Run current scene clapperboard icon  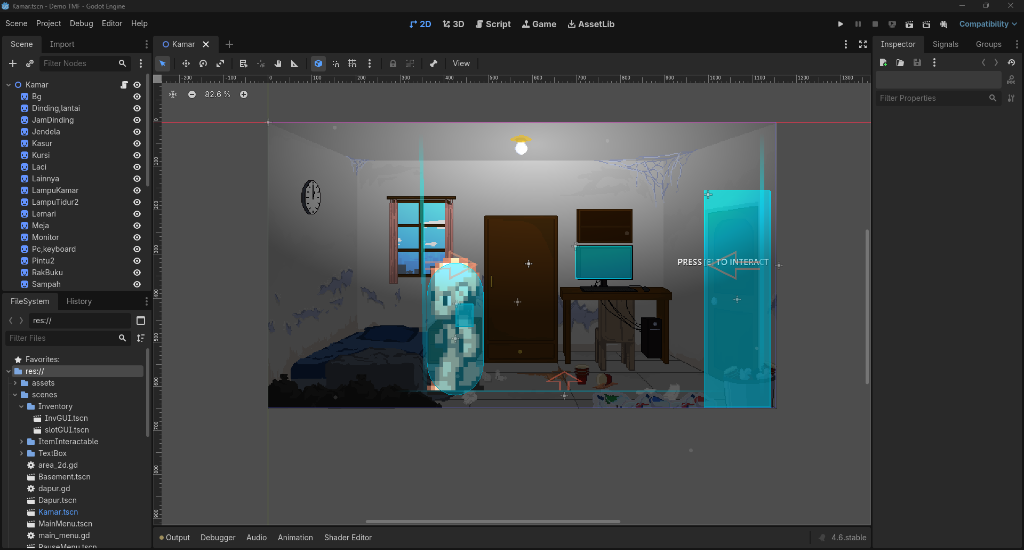tap(909, 24)
